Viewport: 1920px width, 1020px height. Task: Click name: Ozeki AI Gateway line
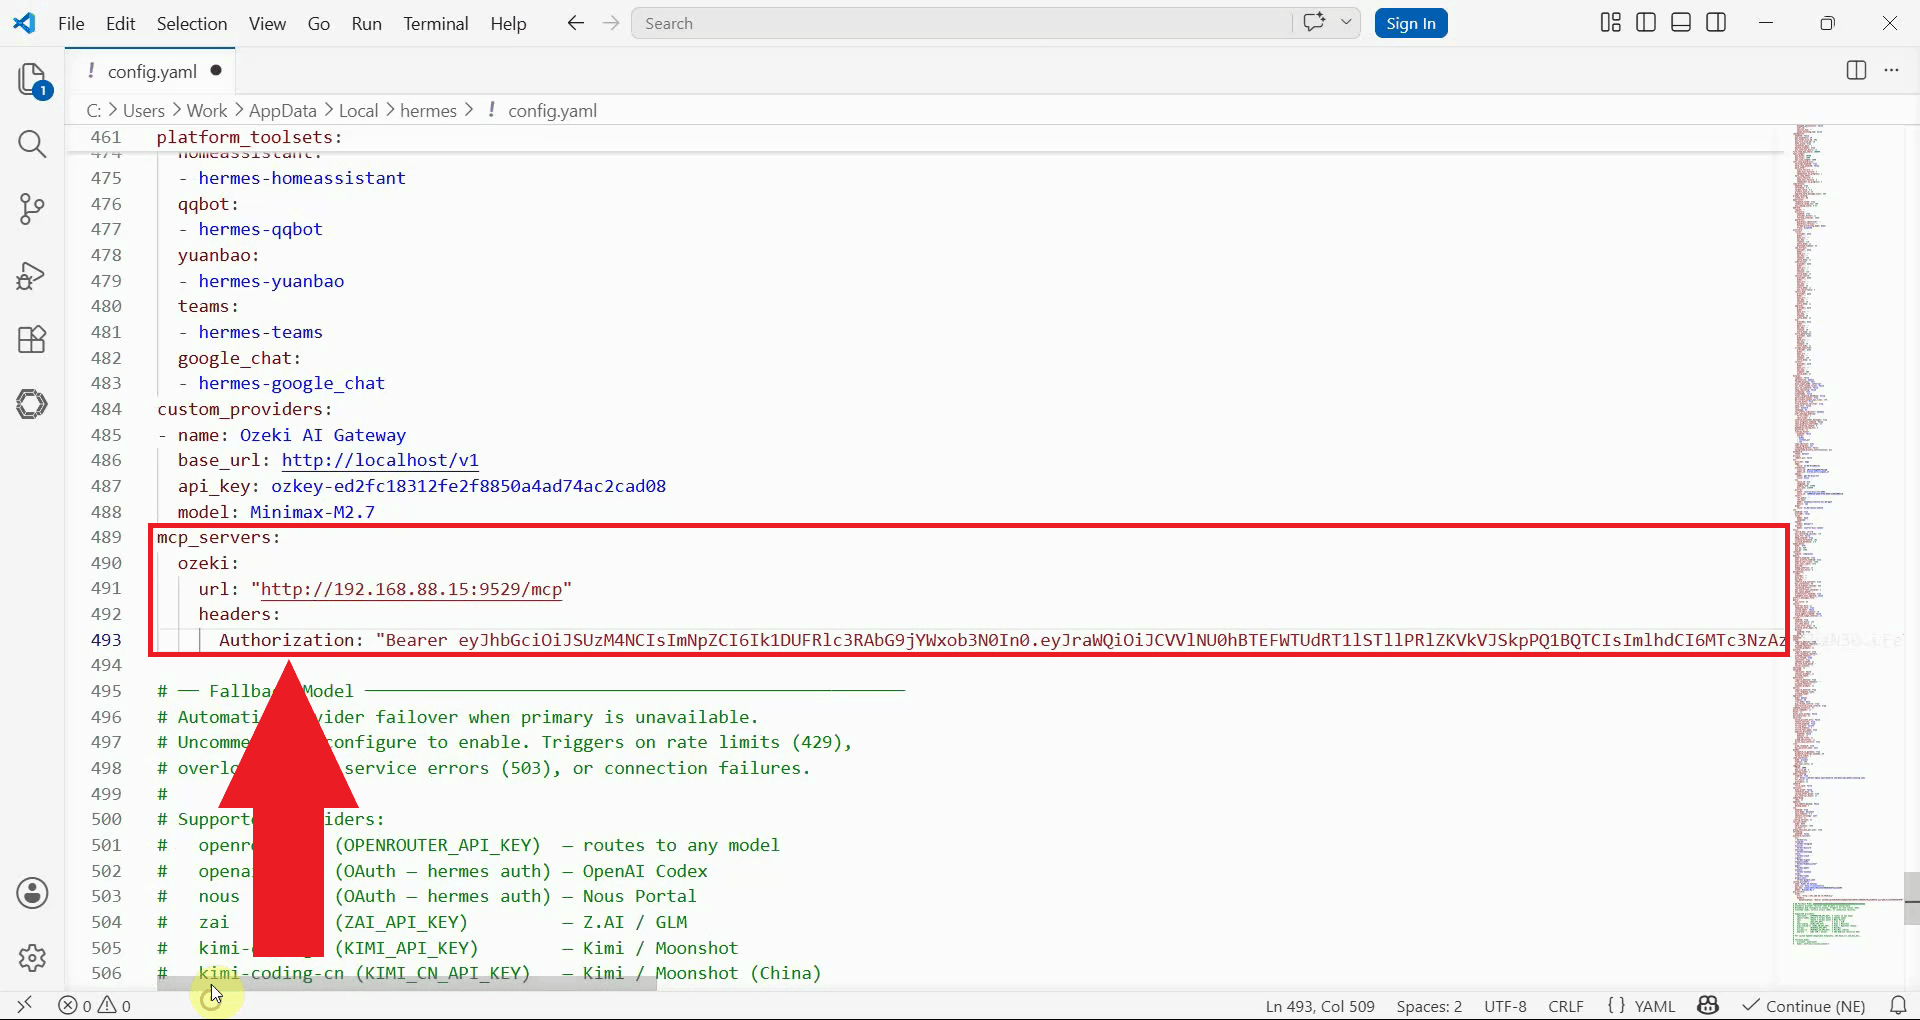[292, 435]
